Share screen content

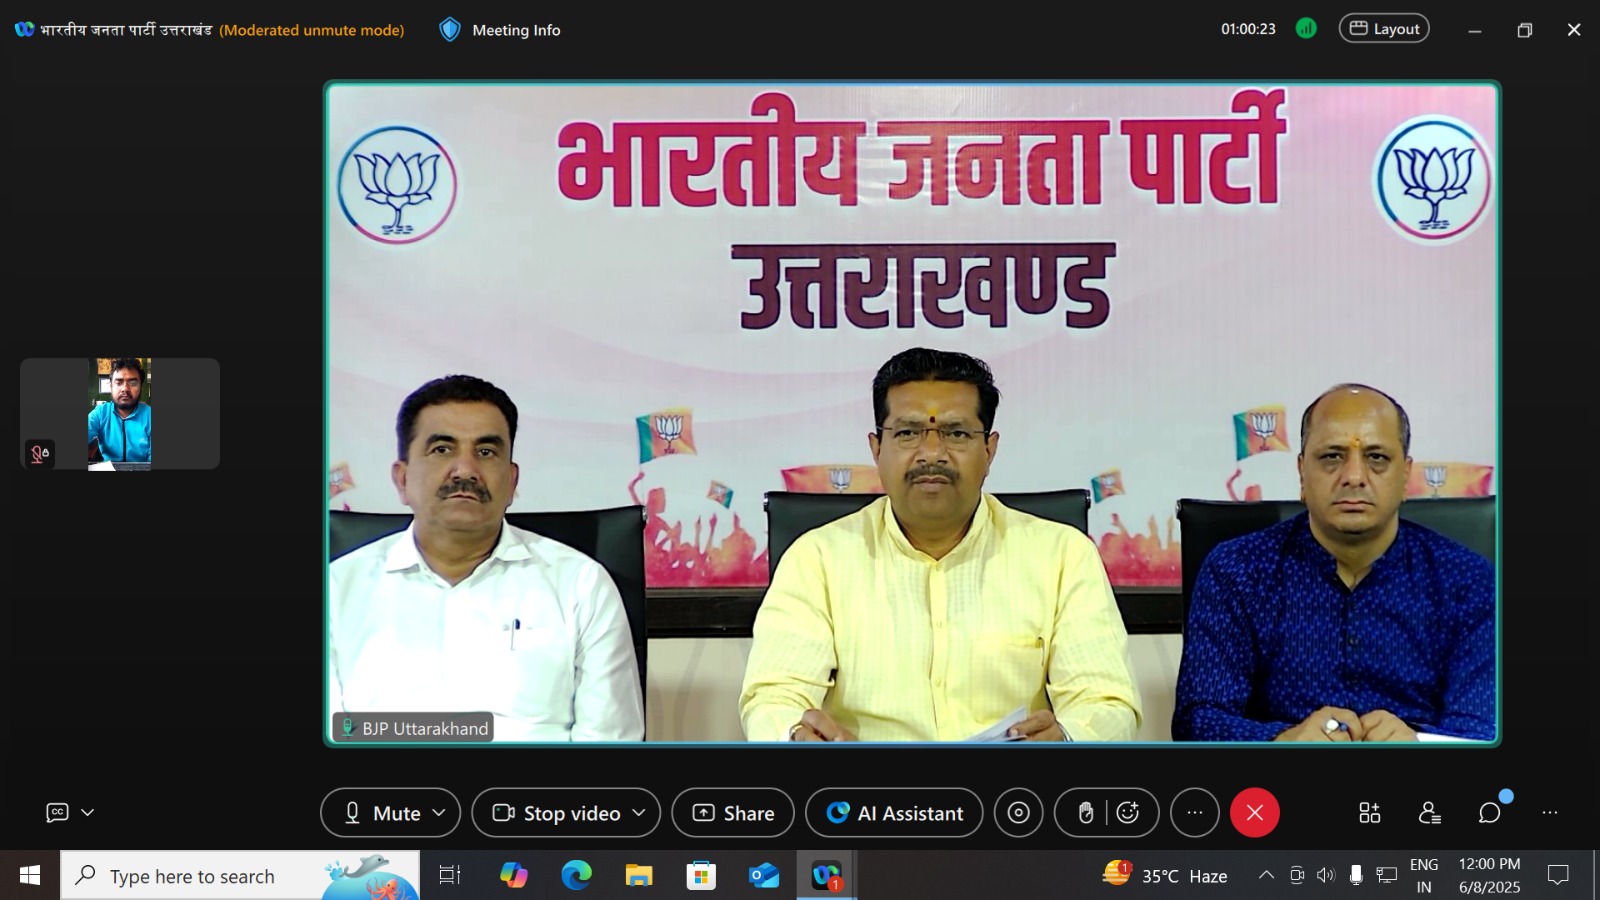(x=733, y=813)
